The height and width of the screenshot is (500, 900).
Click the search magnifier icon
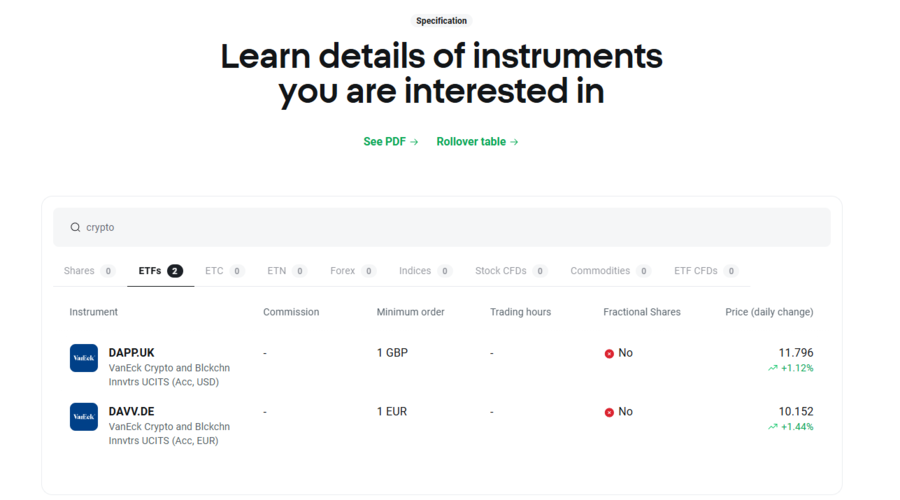click(x=75, y=227)
